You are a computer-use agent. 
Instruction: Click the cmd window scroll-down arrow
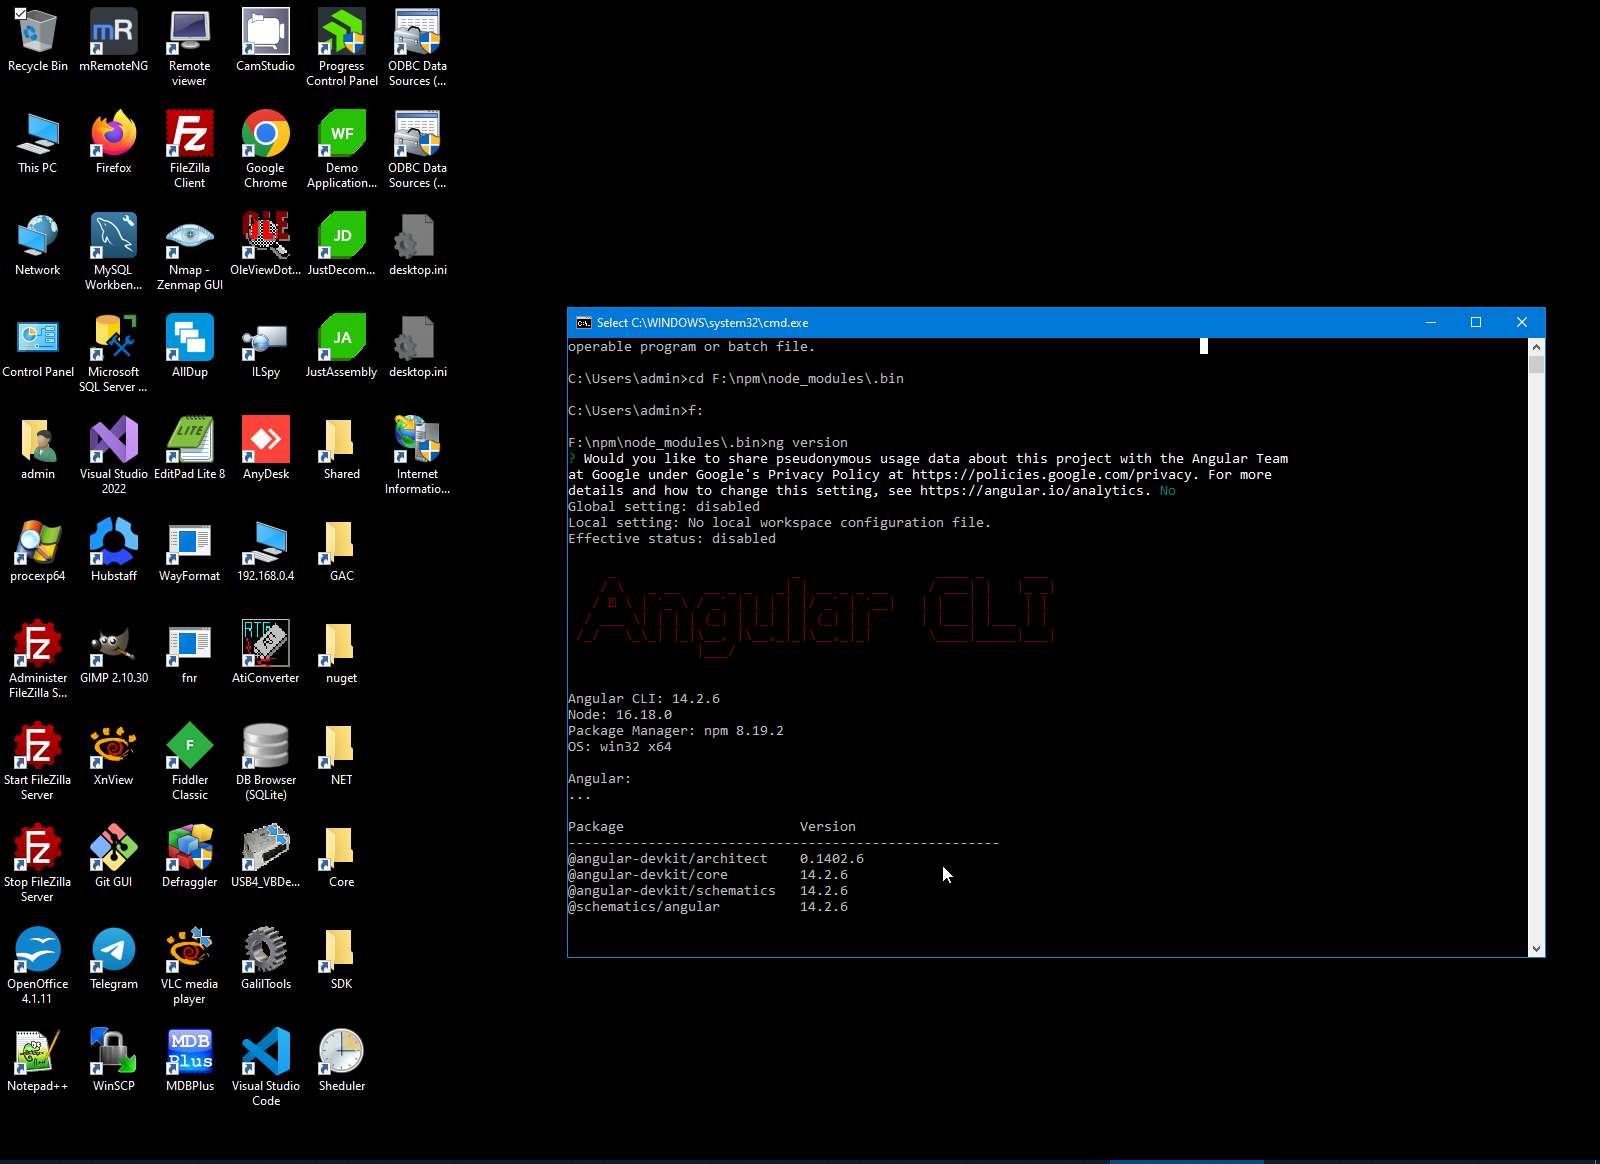coord(1537,949)
